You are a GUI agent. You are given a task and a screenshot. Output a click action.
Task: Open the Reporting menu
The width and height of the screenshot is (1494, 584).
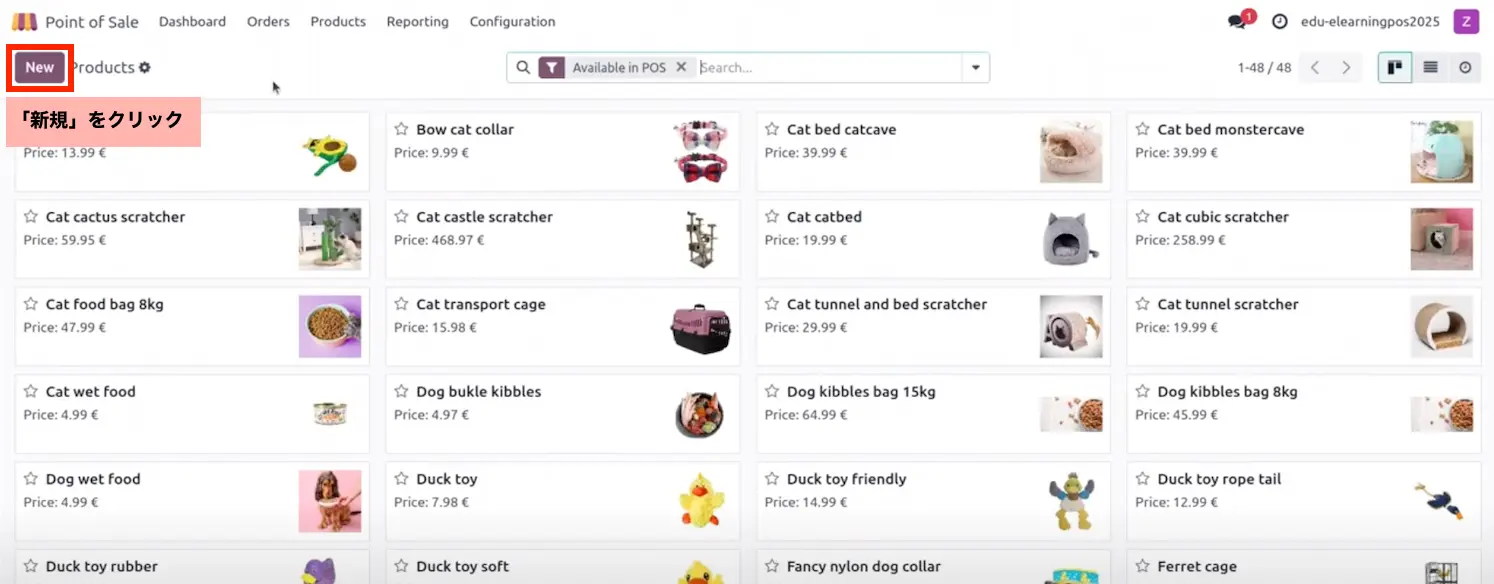pos(417,22)
